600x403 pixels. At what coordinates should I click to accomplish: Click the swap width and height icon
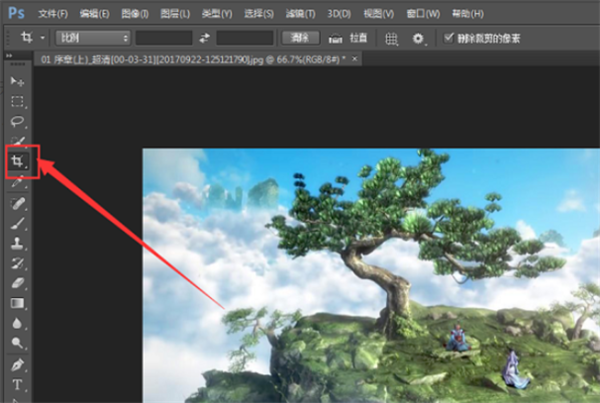click(205, 37)
